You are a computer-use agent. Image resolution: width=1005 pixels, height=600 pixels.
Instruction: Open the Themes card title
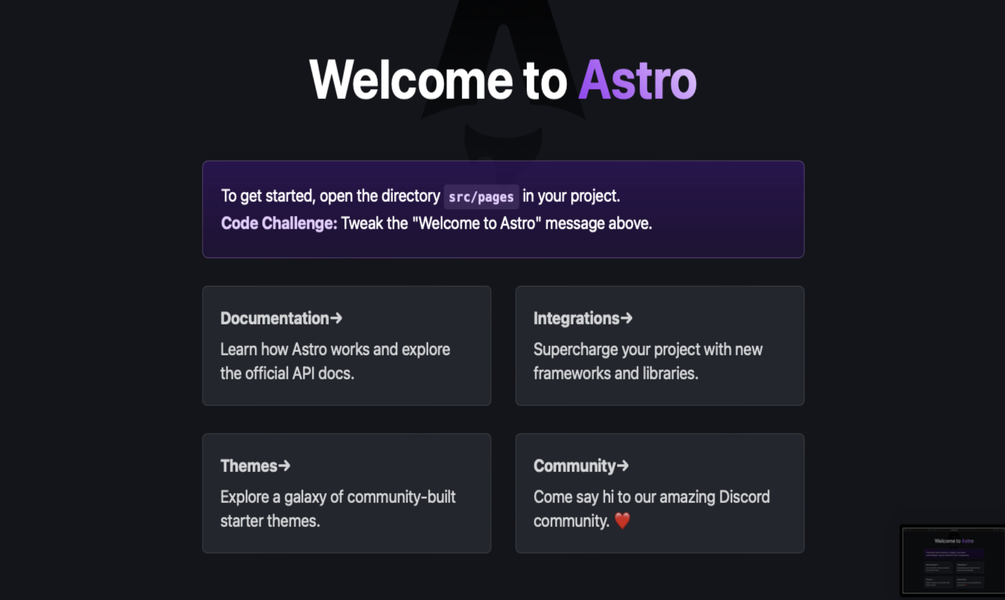(x=248, y=466)
